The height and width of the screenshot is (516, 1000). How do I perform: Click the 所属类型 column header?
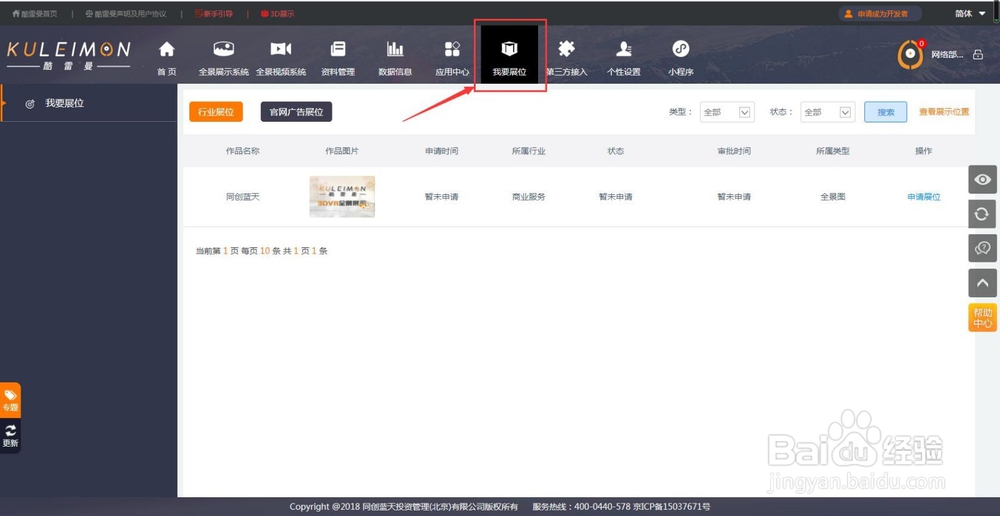coord(833,151)
